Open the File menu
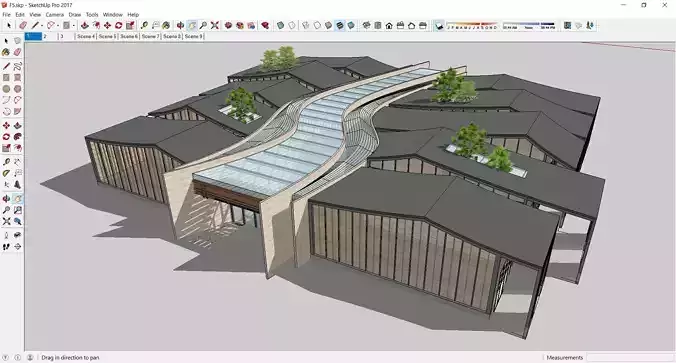The width and height of the screenshot is (676, 363). coord(6,14)
